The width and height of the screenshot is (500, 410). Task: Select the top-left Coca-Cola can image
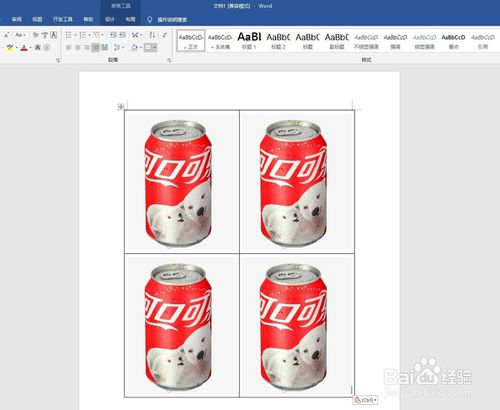click(x=178, y=184)
